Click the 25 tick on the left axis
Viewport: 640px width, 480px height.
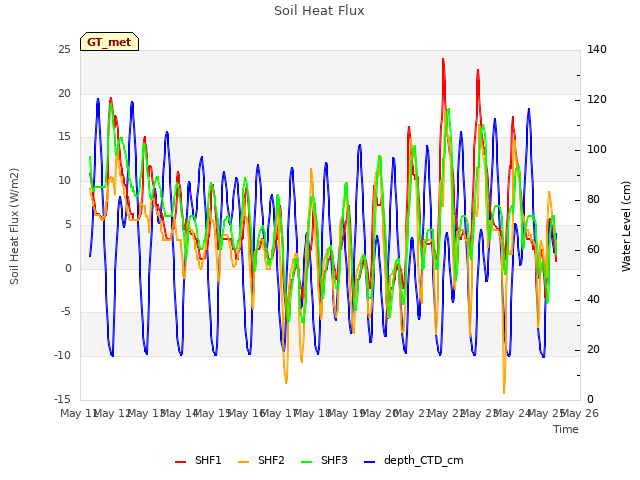[64, 49]
